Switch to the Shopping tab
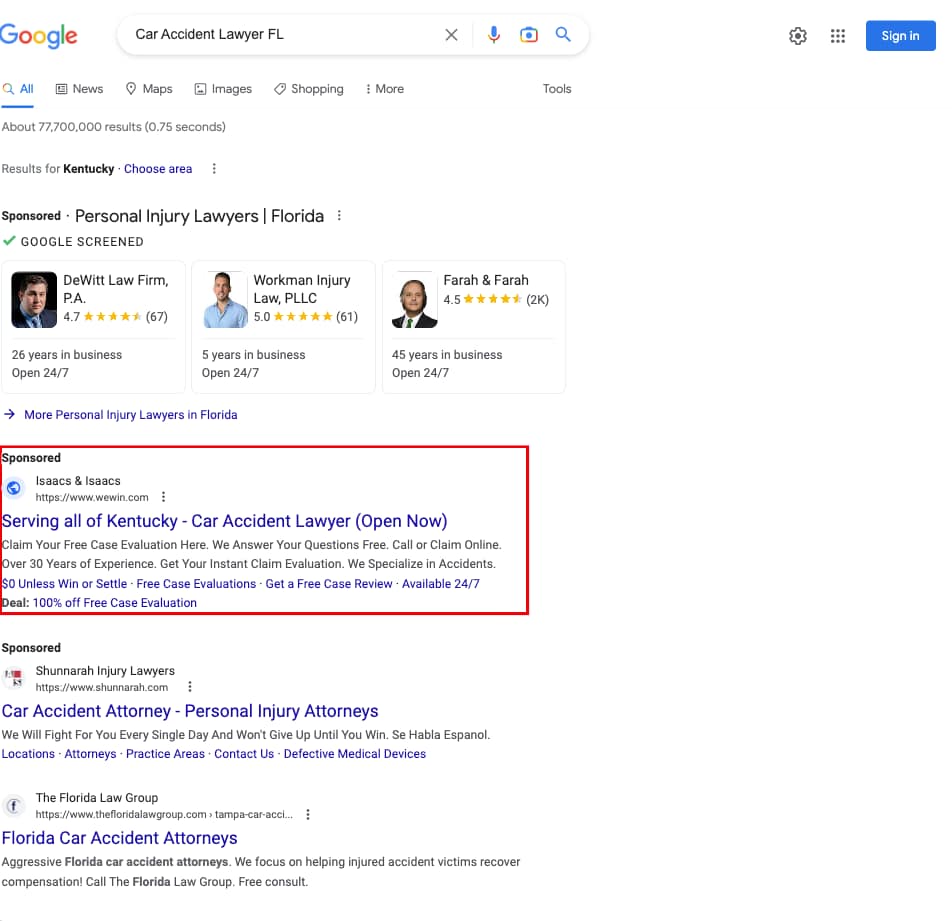 308,89
